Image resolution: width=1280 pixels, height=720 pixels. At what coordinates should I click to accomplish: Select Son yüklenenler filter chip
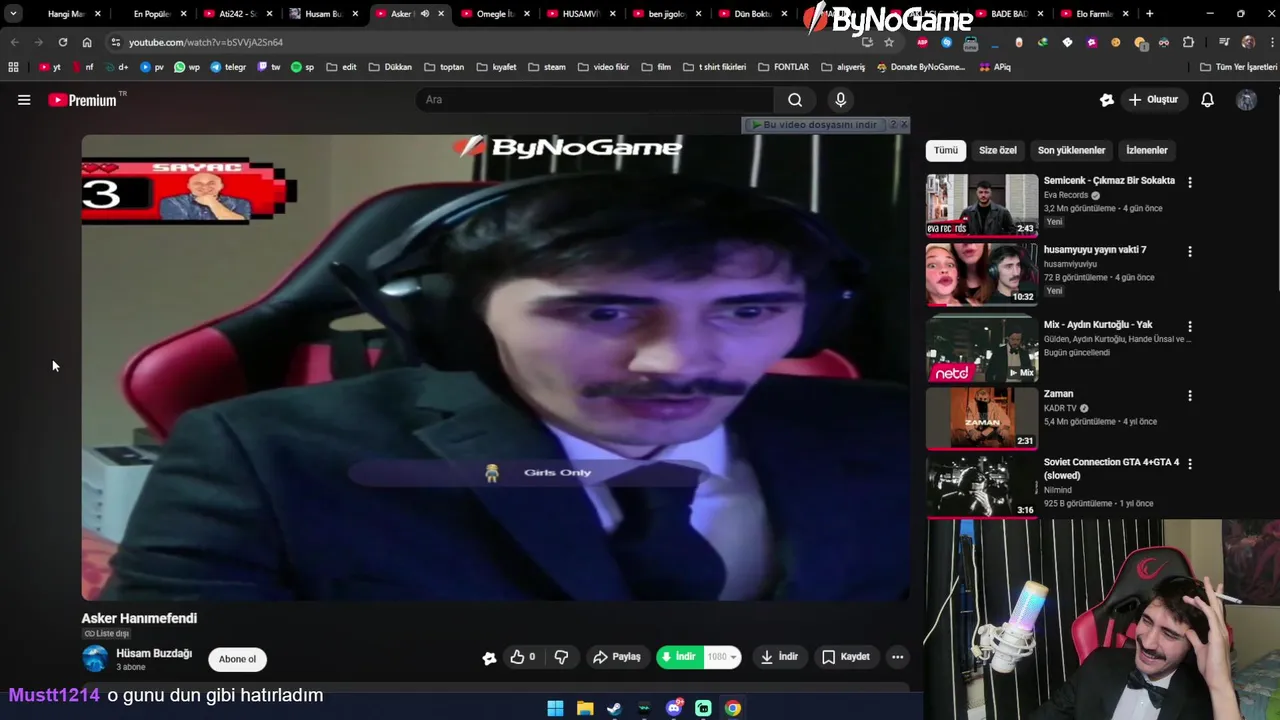click(1071, 150)
